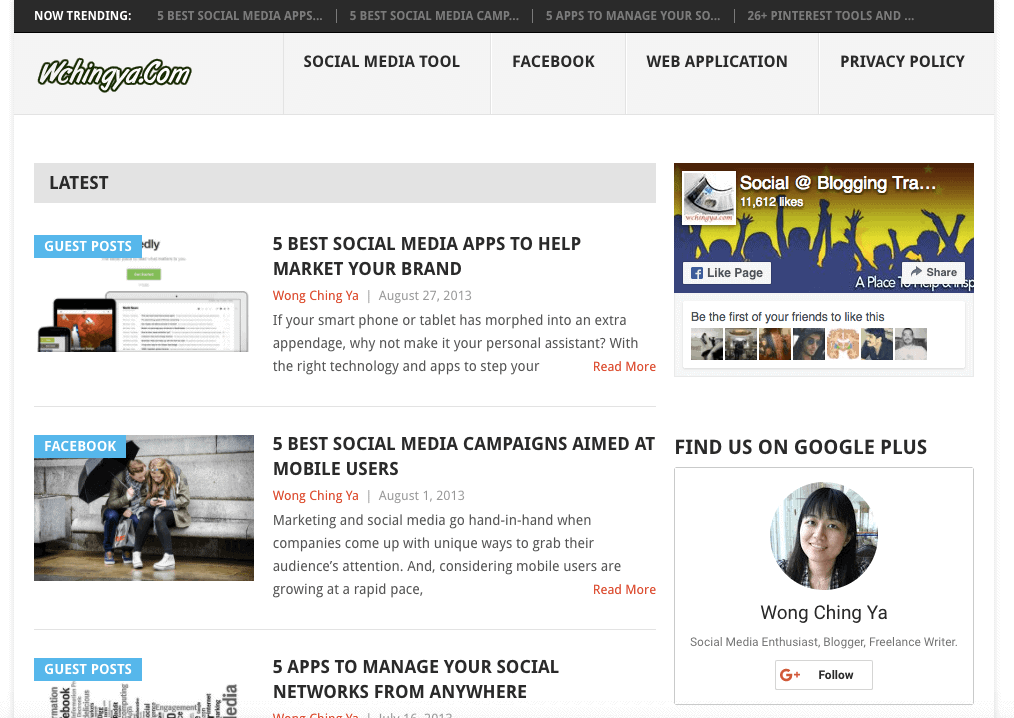This screenshot has height=718, width=1014.
Task: Open Facebook page profile picture thumbnail
Action: coord(709,198)
